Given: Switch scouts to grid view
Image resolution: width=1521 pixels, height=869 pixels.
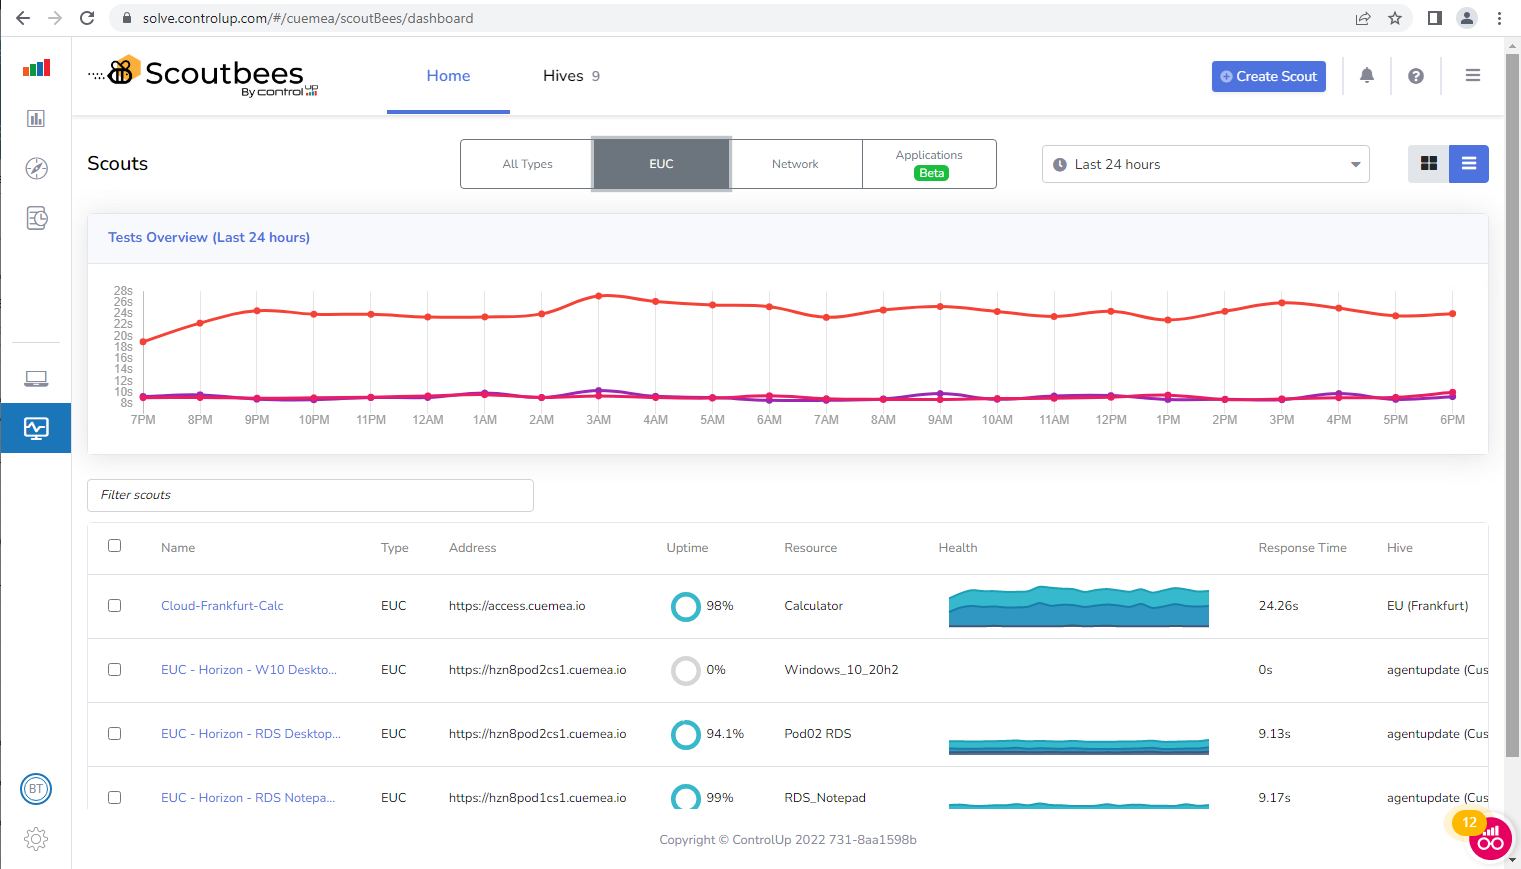Looking at the screenshot, I should [x=1428, y=163].
